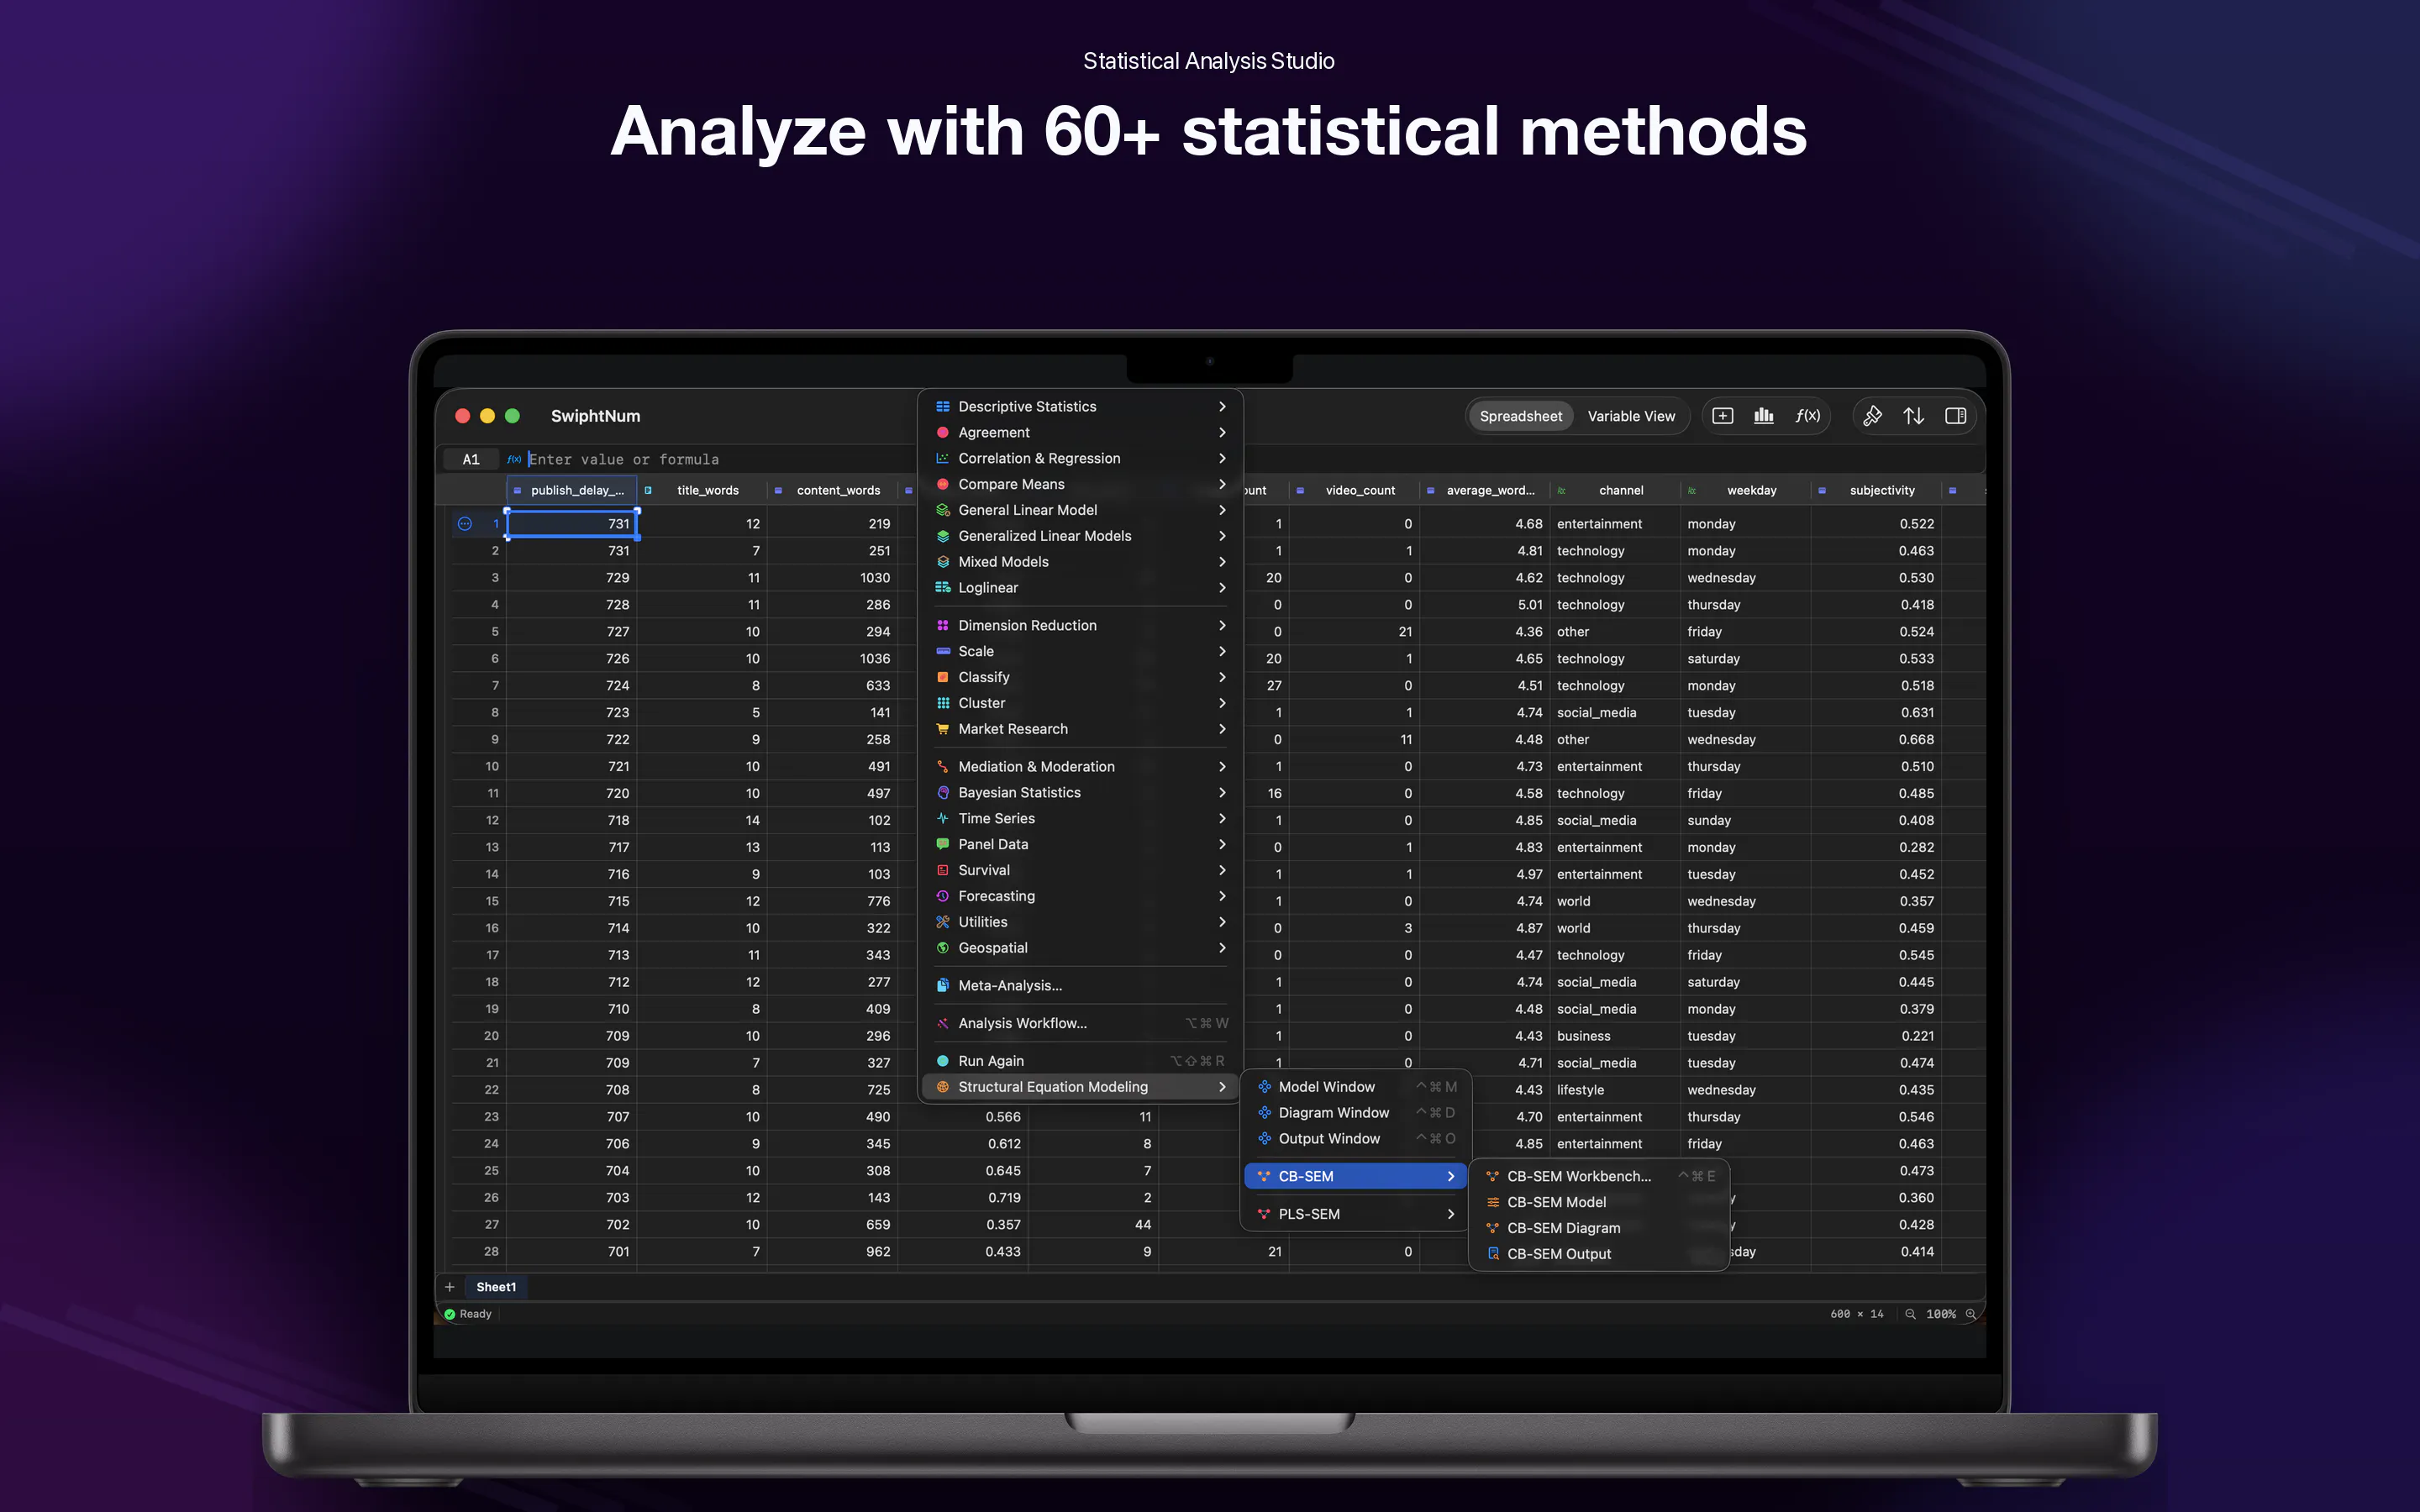Expand Structural Equation Modeling chevron
The image size is (2420, 1512).
[x=1222, y=1087]
